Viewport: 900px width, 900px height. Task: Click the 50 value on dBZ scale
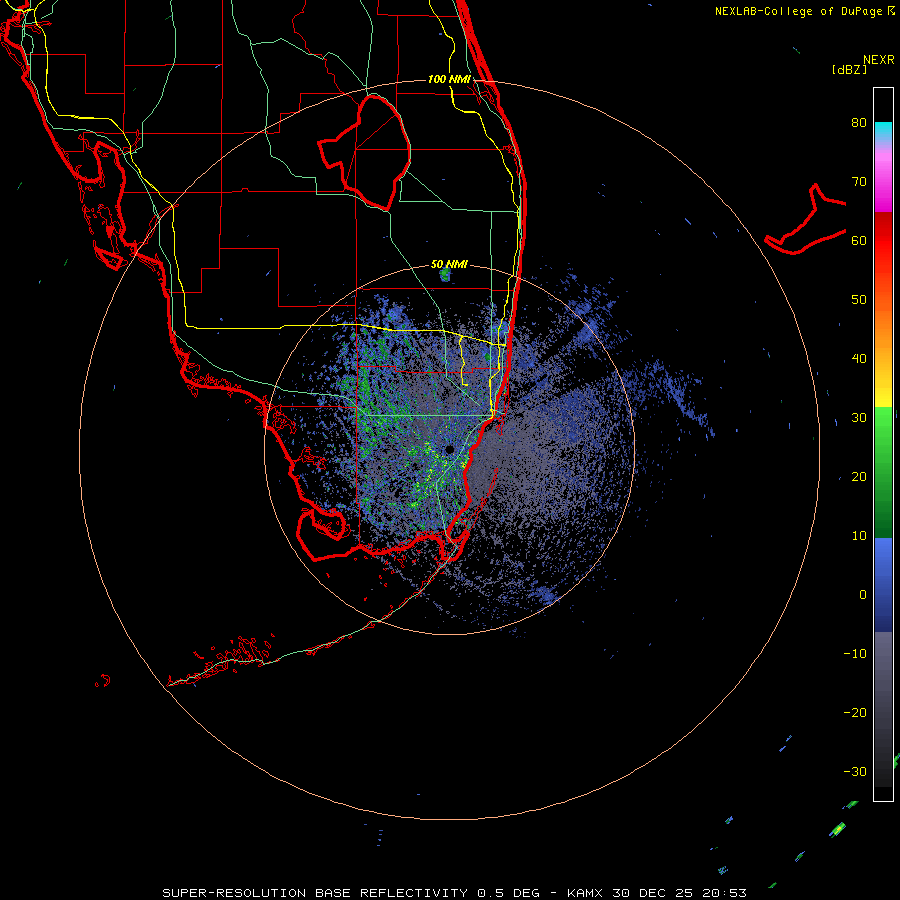[x=859, y=300]
